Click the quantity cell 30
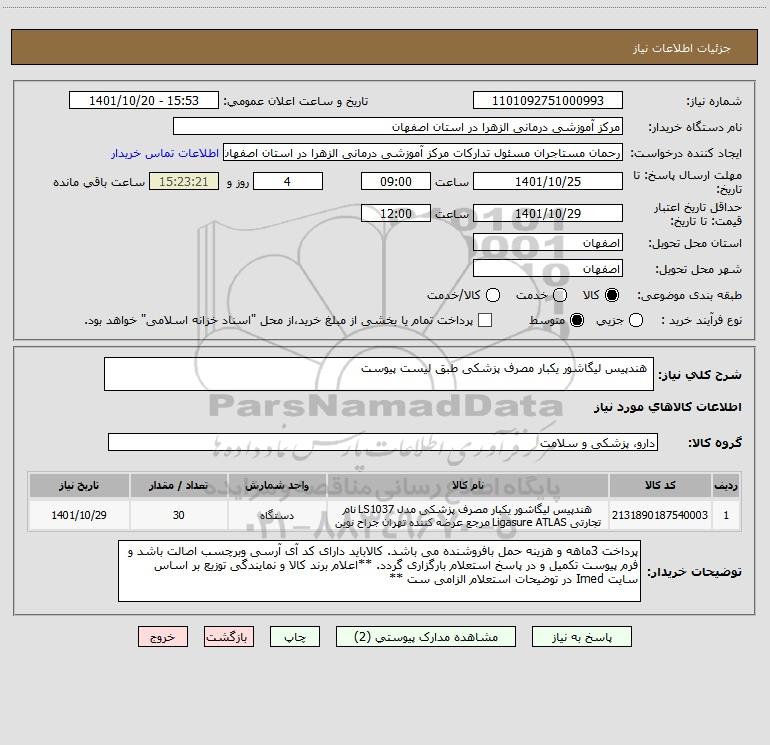This screenshot has width=770, height=745. 178,515
